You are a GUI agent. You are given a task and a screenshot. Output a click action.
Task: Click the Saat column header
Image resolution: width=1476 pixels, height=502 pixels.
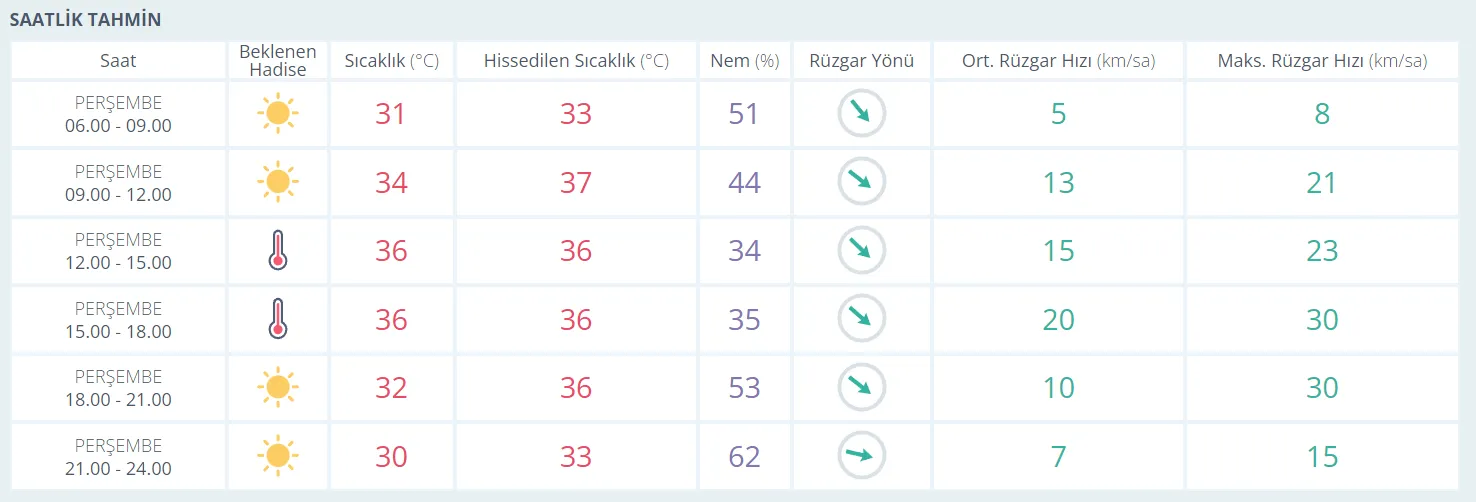point(118,60)
